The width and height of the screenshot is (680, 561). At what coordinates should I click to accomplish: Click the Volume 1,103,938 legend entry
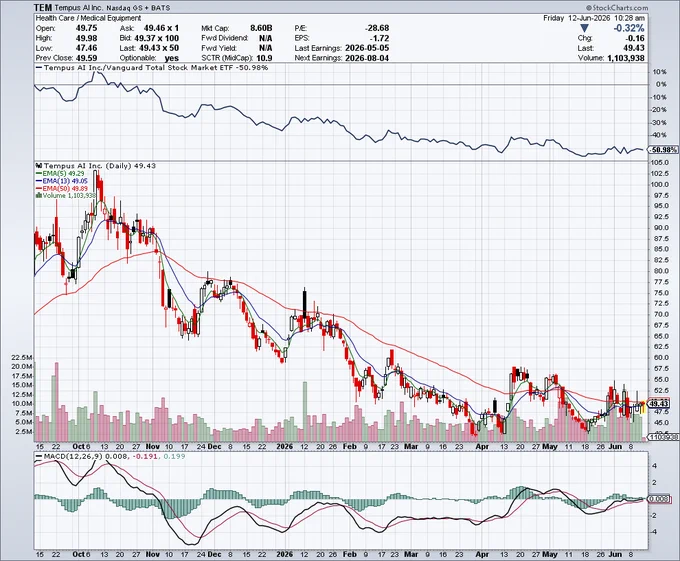[x=65, y=196]
